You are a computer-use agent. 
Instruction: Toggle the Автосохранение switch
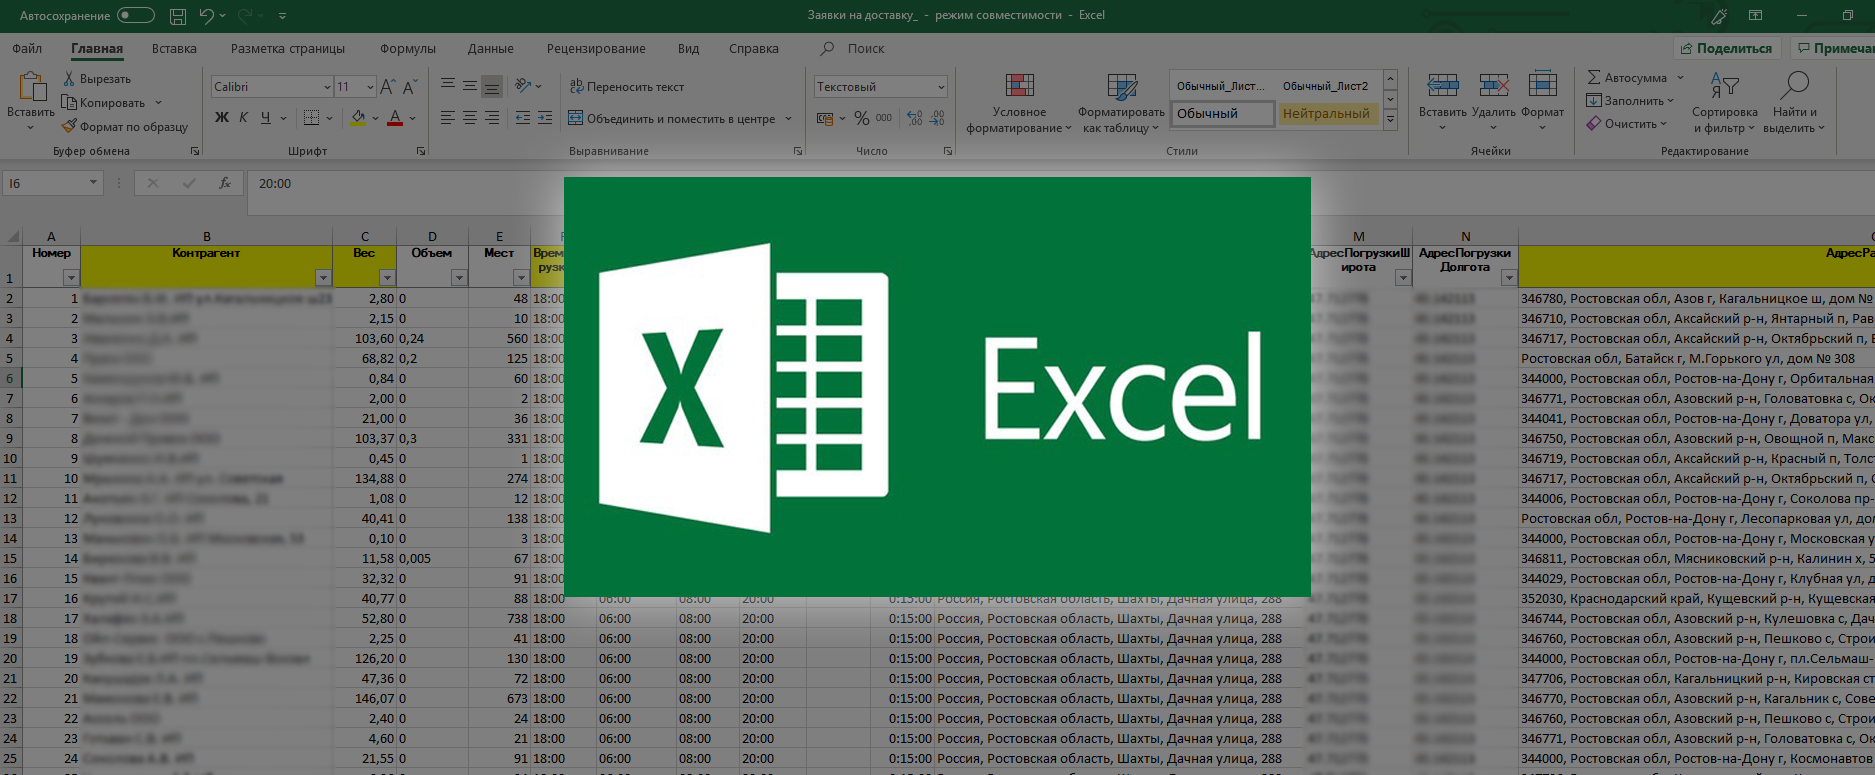[x=136, y=16]
